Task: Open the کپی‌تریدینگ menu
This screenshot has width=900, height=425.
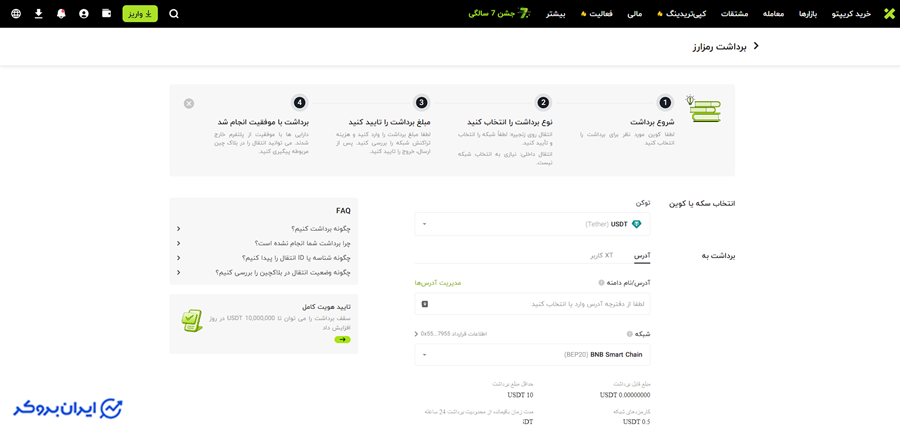Action: coord(682,14)
